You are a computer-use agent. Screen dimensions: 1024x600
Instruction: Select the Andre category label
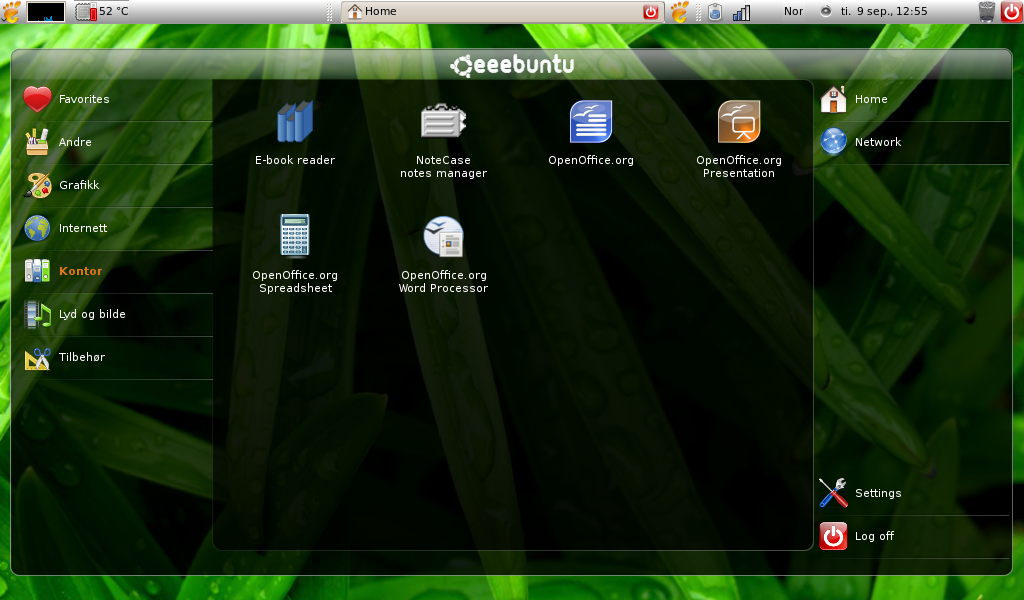(x=75, y=142)
